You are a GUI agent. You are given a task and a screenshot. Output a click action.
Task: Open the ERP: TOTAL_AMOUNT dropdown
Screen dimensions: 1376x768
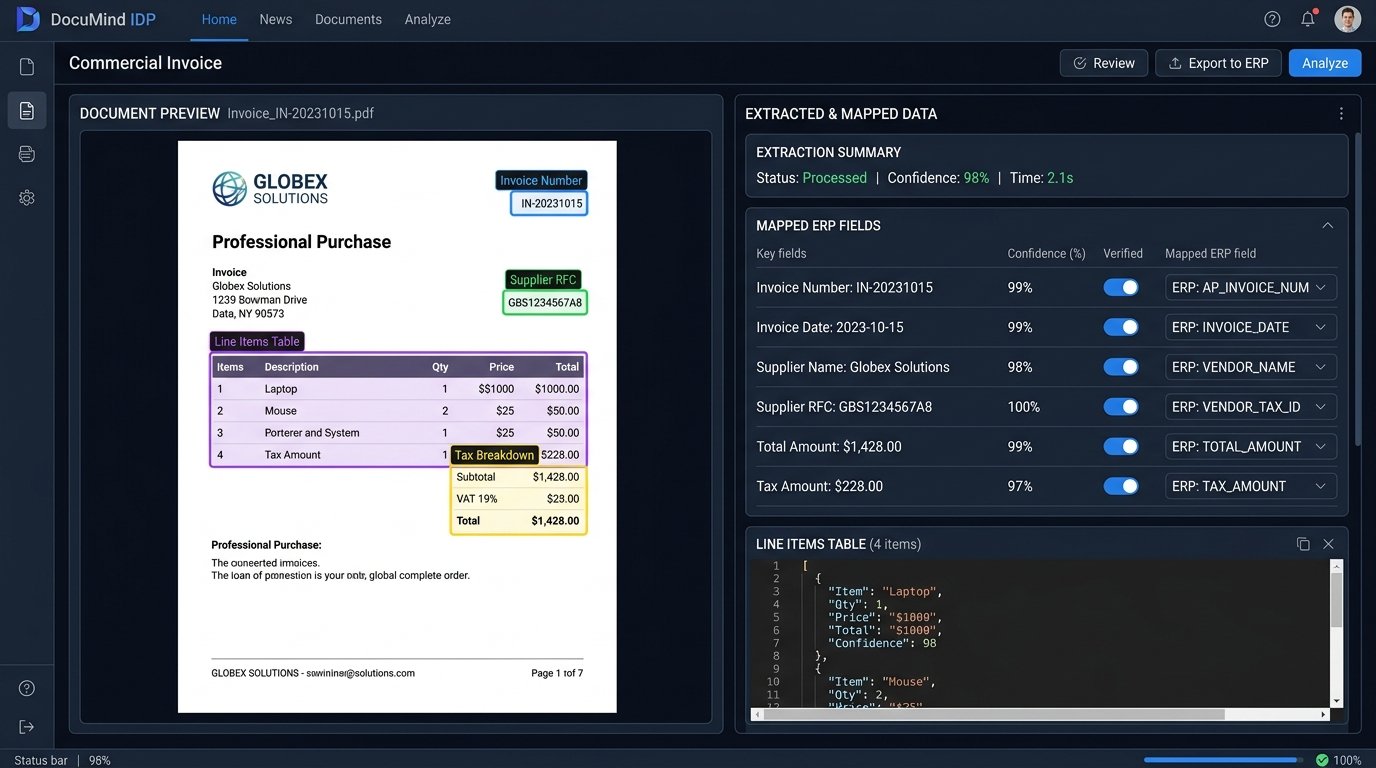[1251, 446]
